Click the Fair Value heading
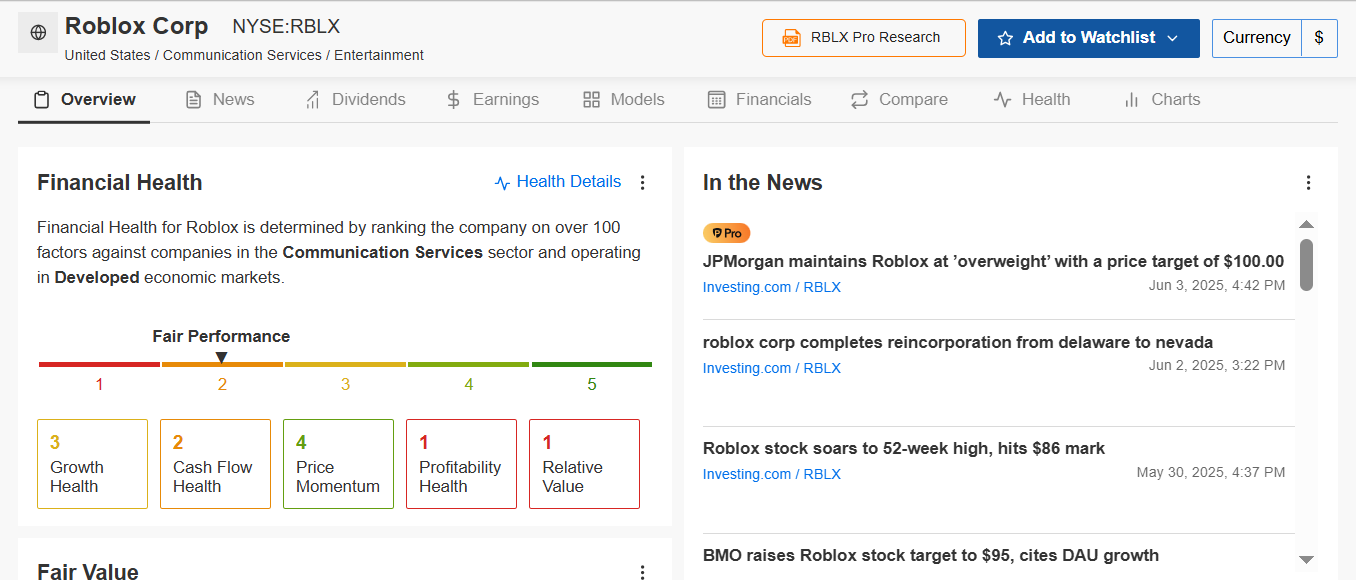Image resolution: width=1356 pixels, height=580 pixels. 88,571
